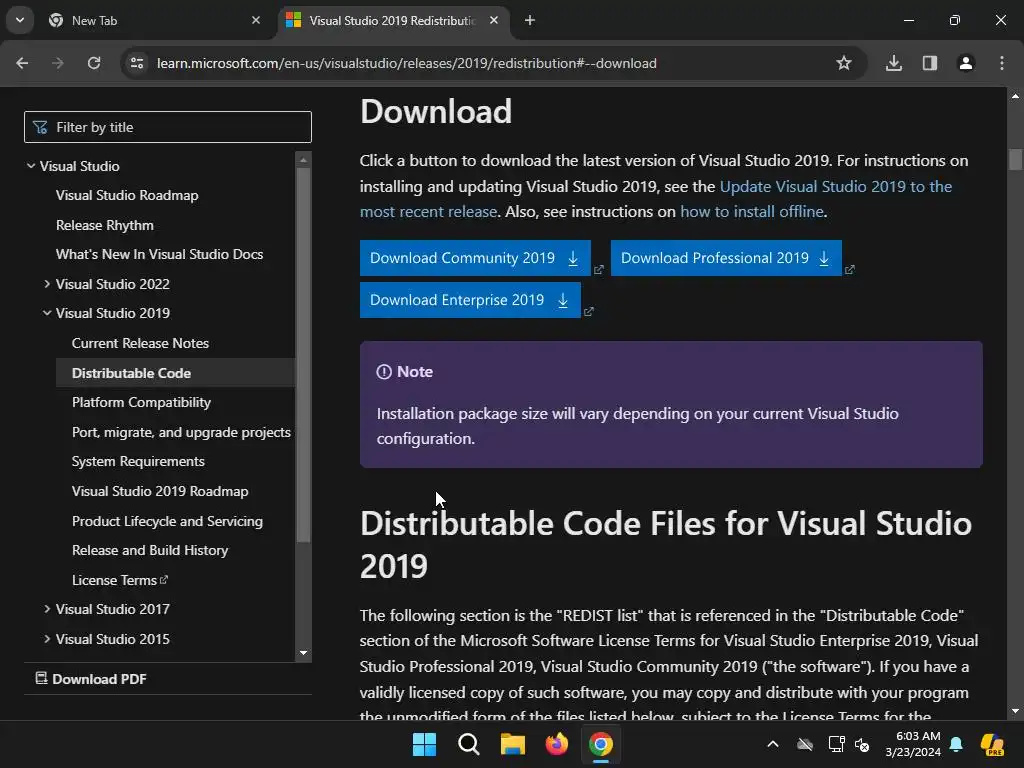Open Visual Studio 2019 Roadmap
The height and width of the screenshot is (768, 1024).
160,491
